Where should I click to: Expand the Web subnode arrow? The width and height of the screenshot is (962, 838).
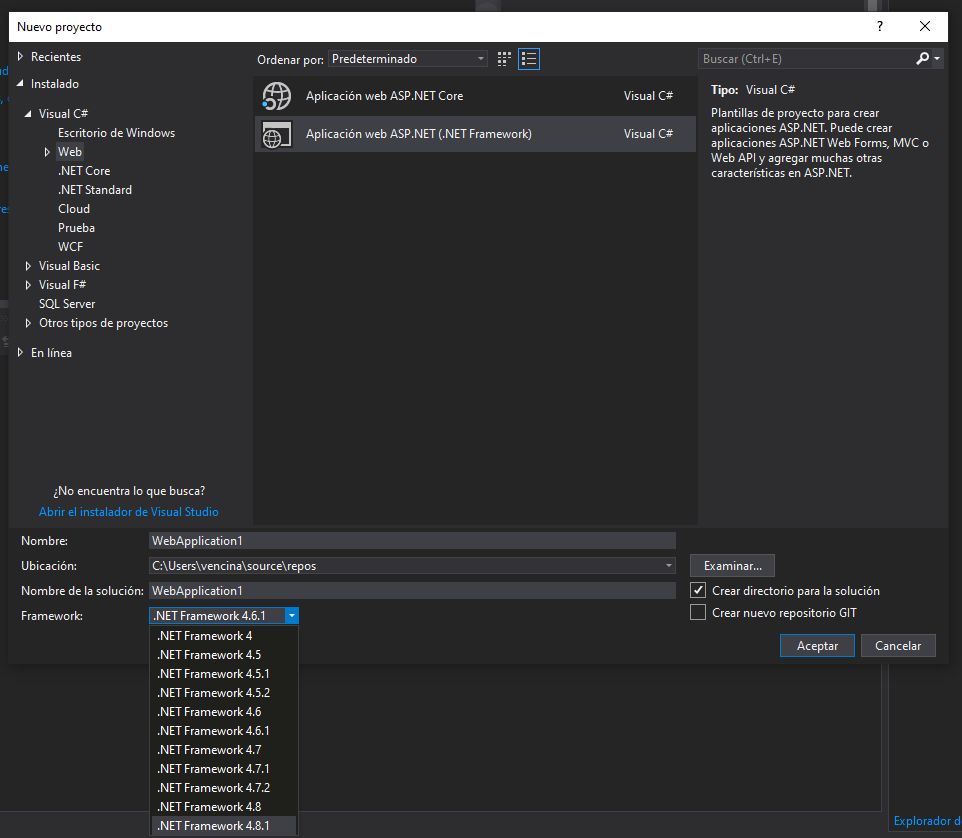pos(47,152)
